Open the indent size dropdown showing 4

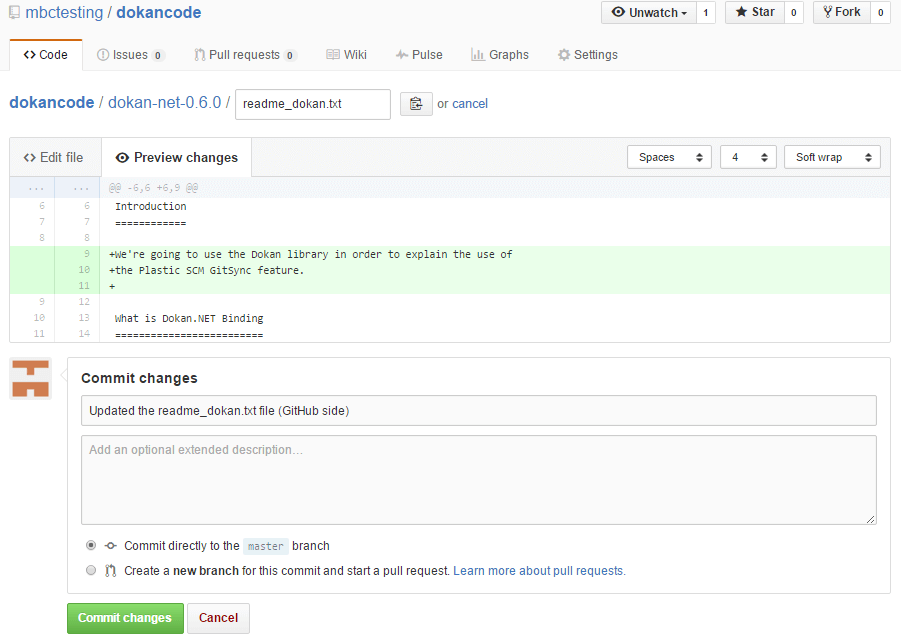click(748, 157)
